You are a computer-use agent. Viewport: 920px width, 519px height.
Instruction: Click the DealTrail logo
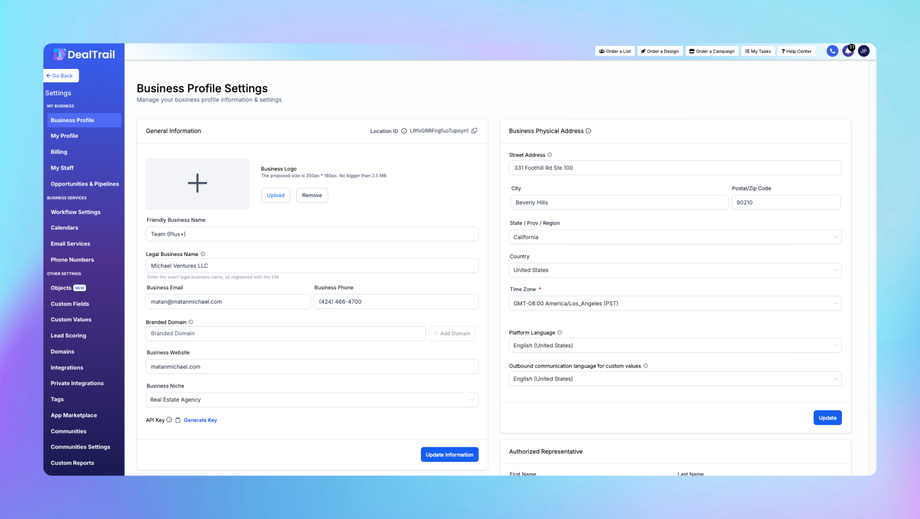[x=84, y=55]
